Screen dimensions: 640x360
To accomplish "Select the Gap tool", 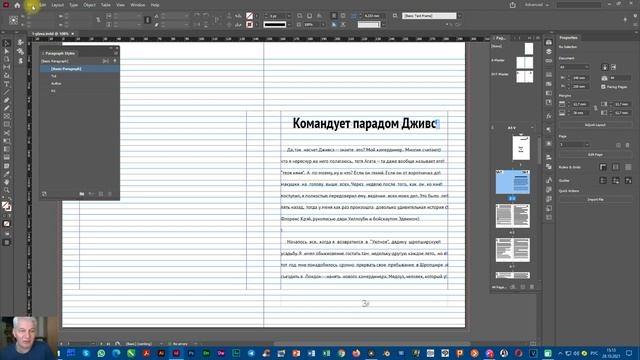I will [7, 67].
